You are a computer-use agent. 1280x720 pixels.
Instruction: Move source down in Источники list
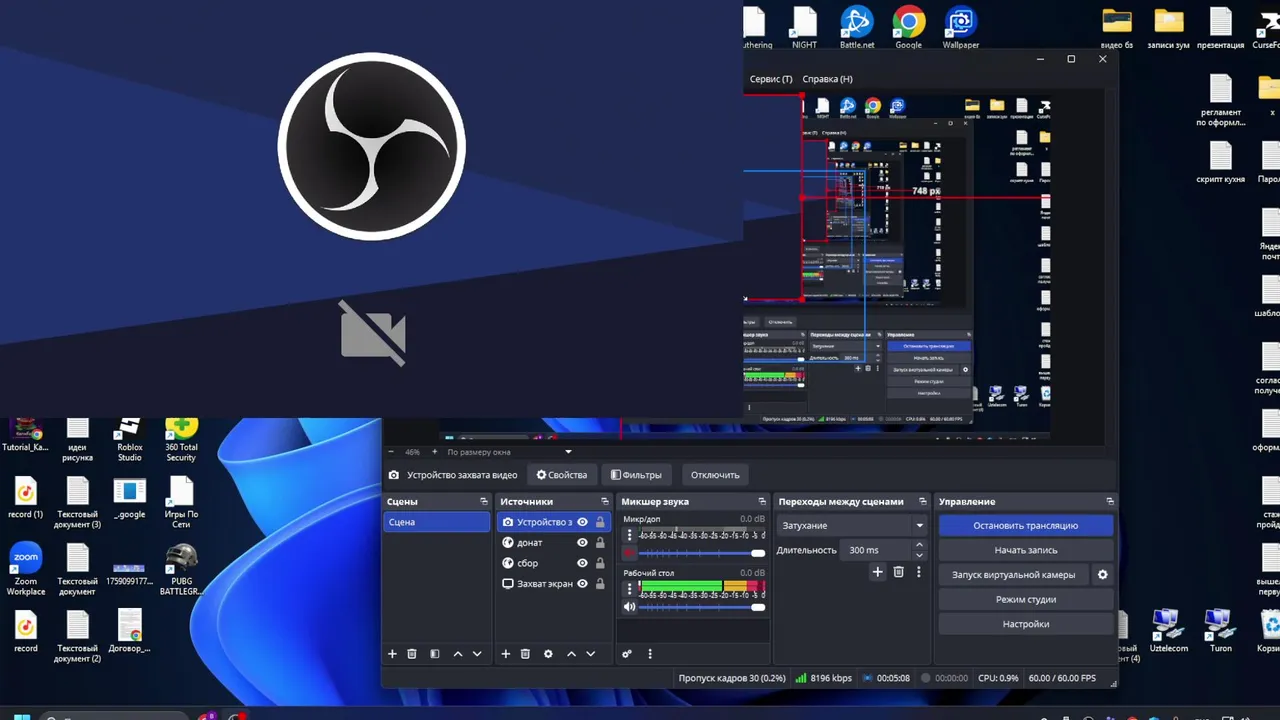[591, 654]
